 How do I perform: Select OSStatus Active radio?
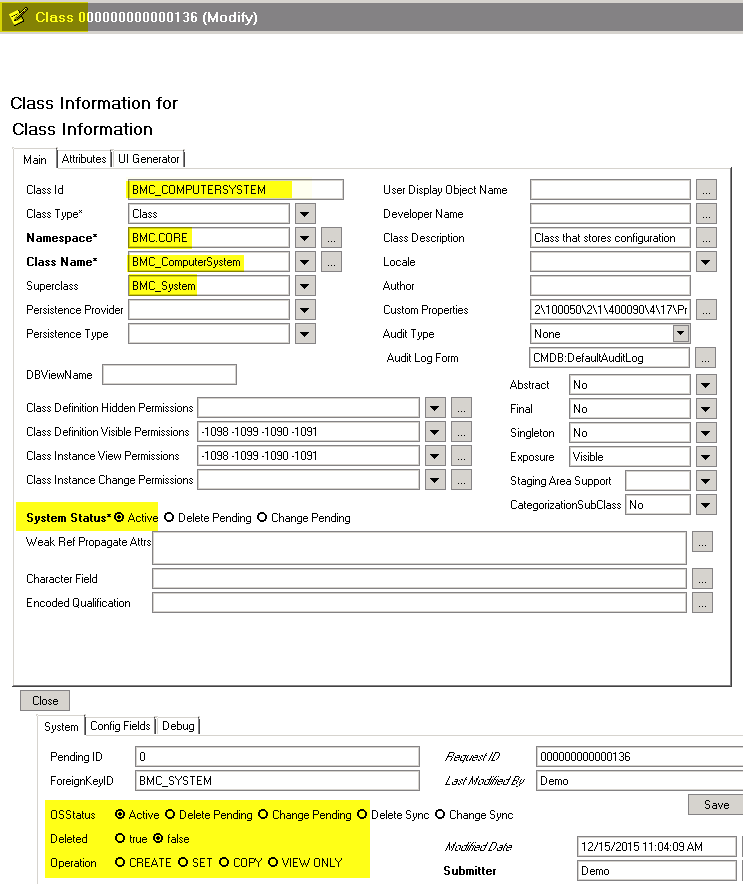pos(120,814)
